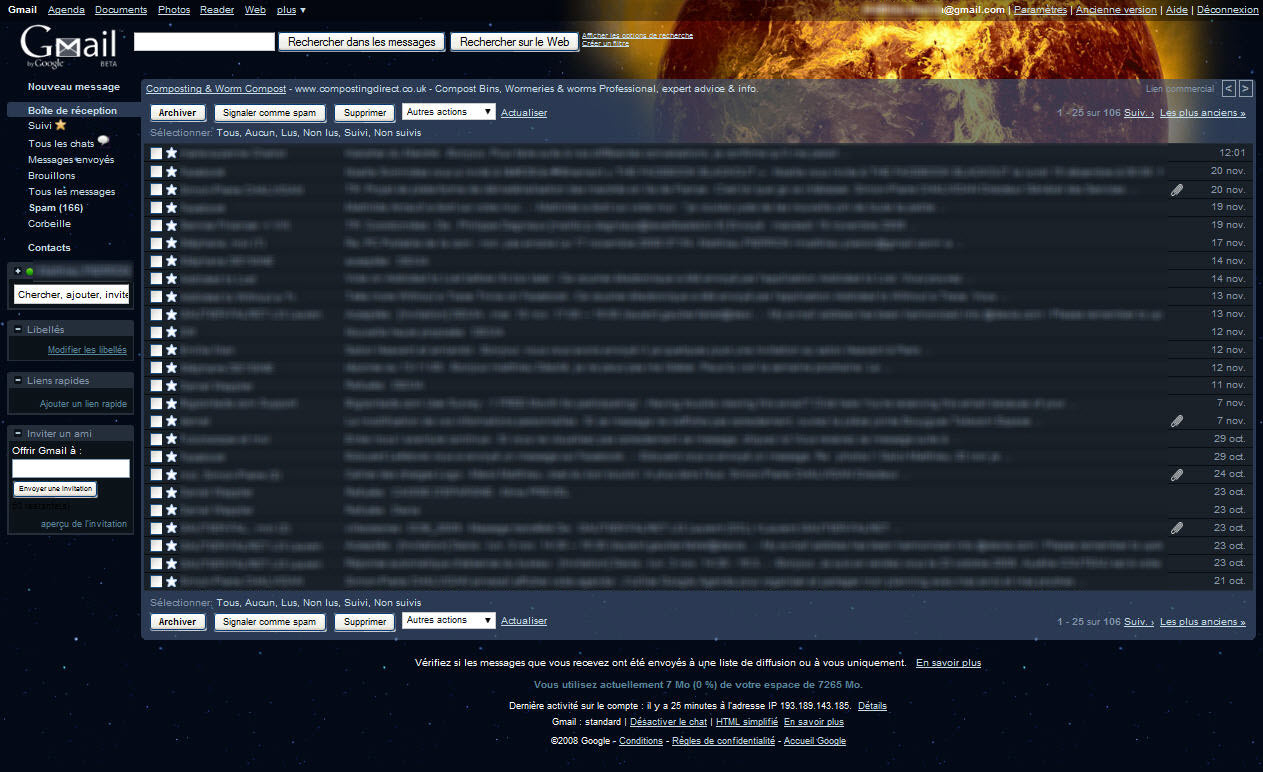Star the 12:01 email
This screenshot has height=772, width=1263.
171,153
